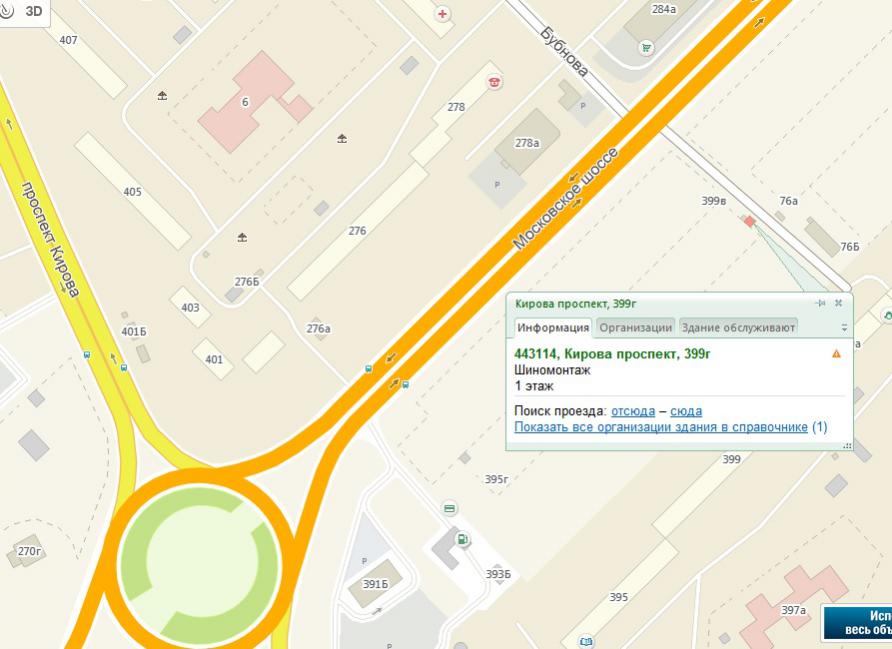This screenshot has height=649, width=892.
Task: Open Показать все организации здания в справочнике
Action: 661,427
